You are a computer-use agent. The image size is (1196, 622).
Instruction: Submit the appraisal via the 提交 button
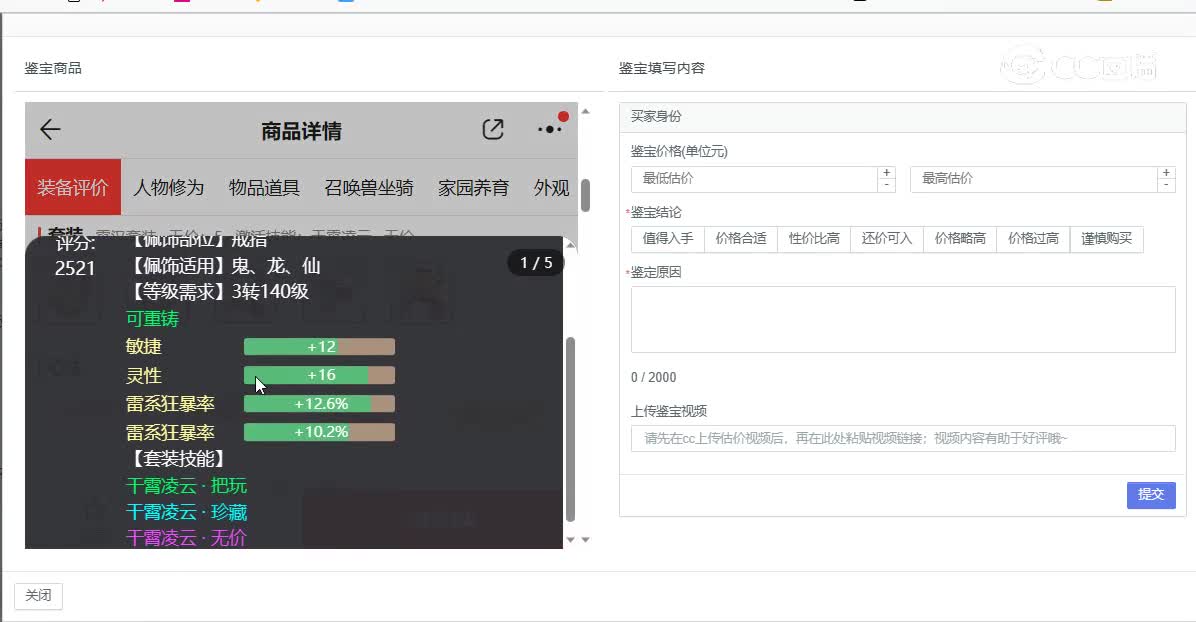coord(1151,495)
